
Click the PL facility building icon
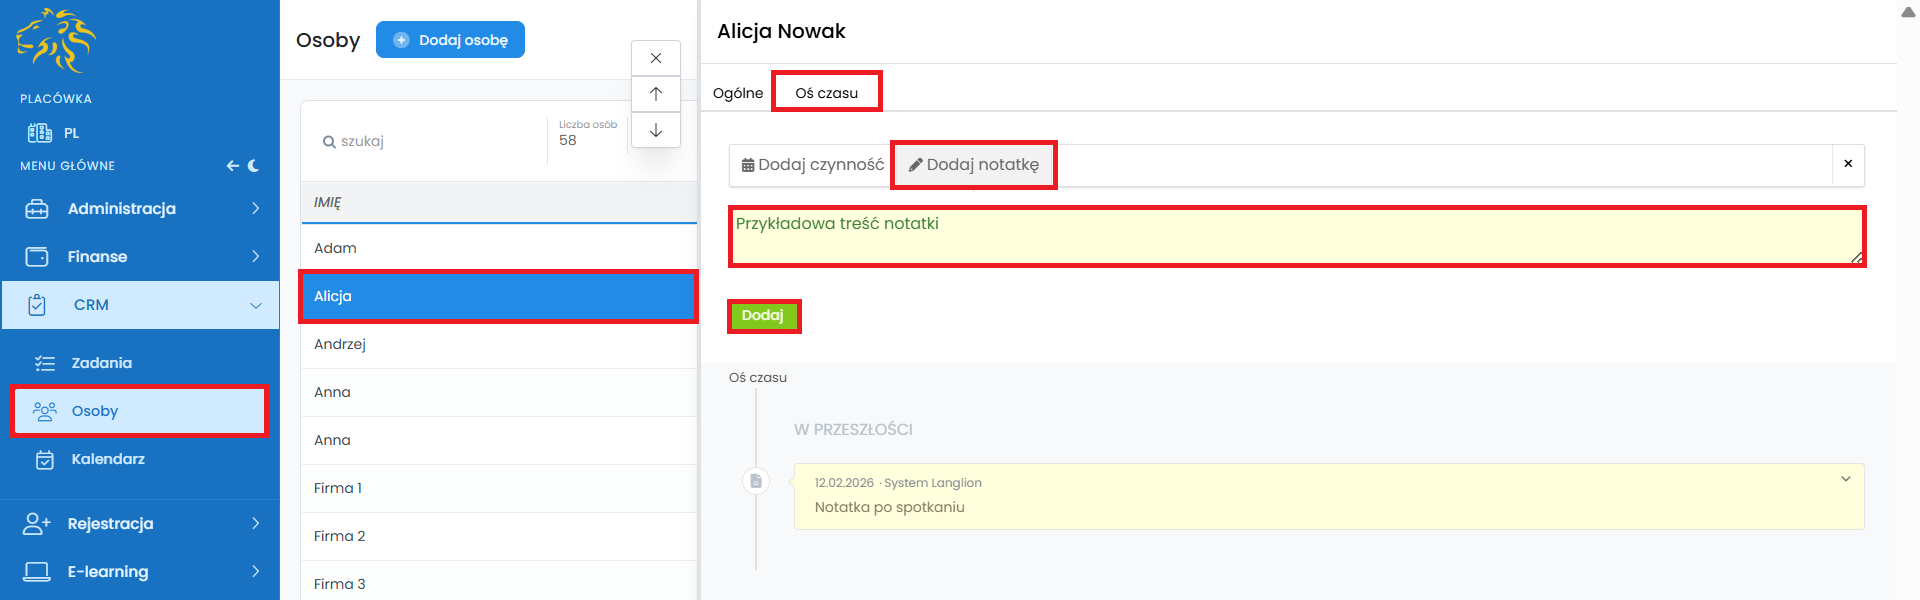[x=40, y=133]
